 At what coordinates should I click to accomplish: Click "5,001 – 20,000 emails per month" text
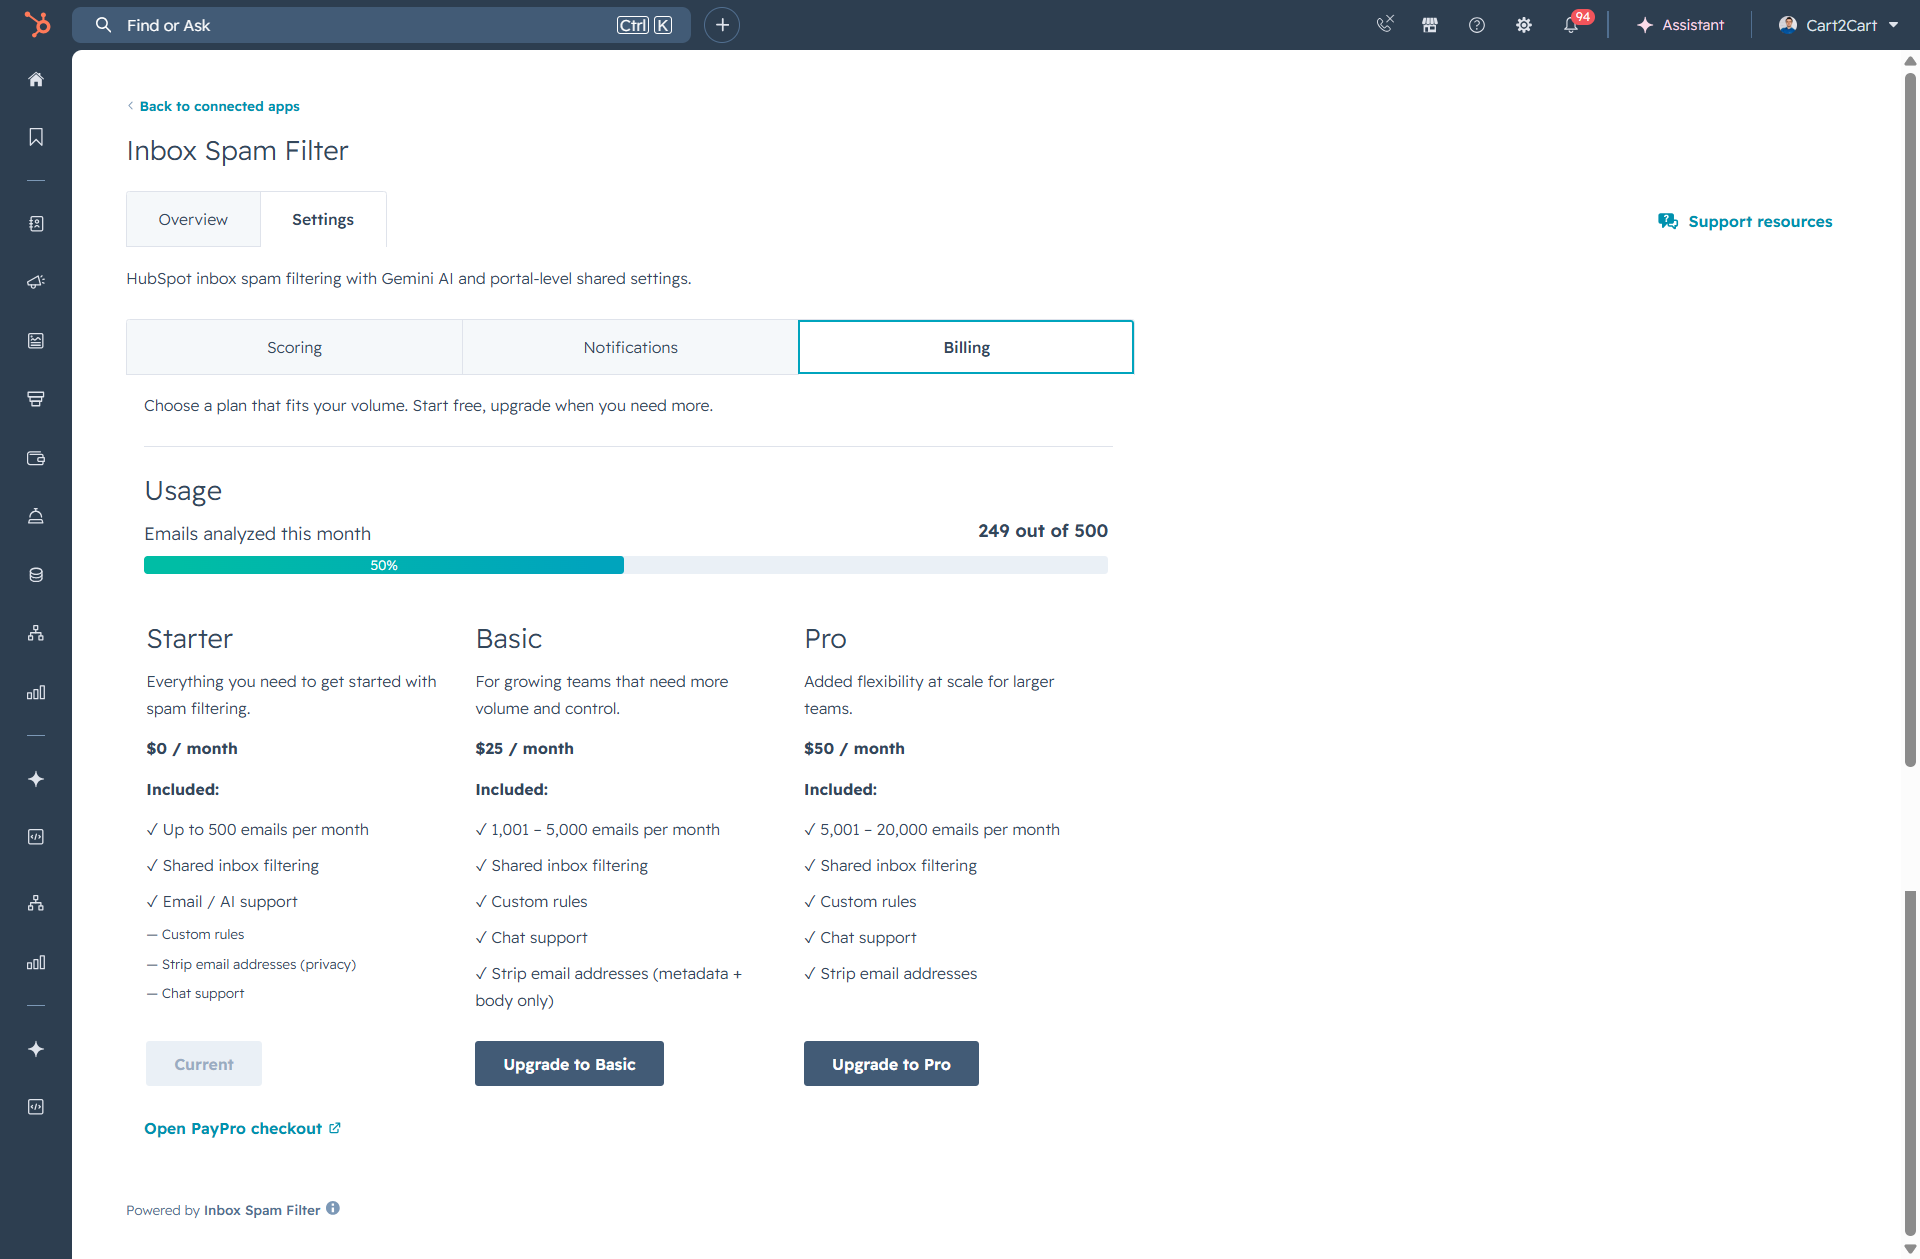940,829
